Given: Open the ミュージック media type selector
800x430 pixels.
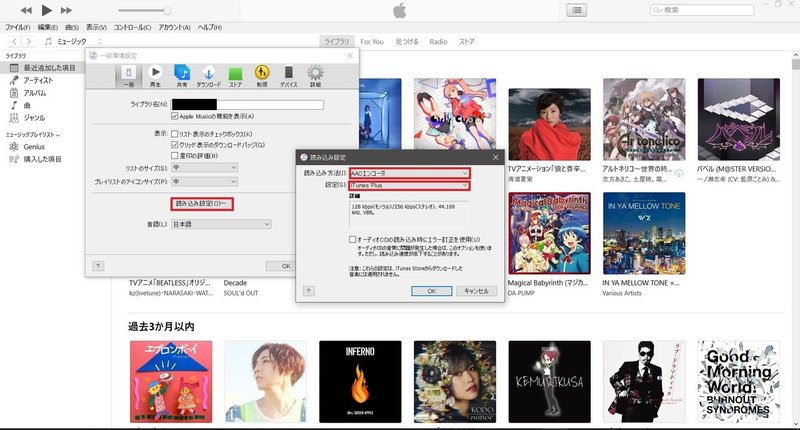Looking at the screenshot, I should 73,41.
